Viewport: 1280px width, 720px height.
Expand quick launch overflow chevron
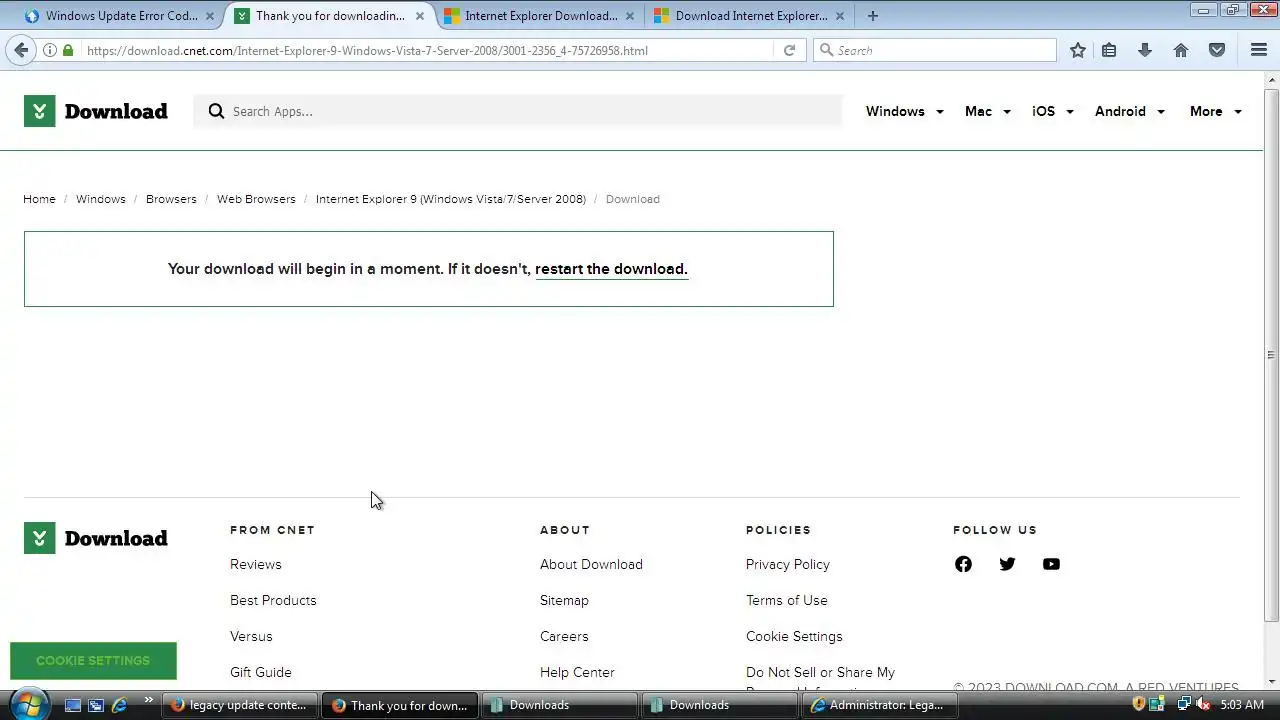point(149,700)
